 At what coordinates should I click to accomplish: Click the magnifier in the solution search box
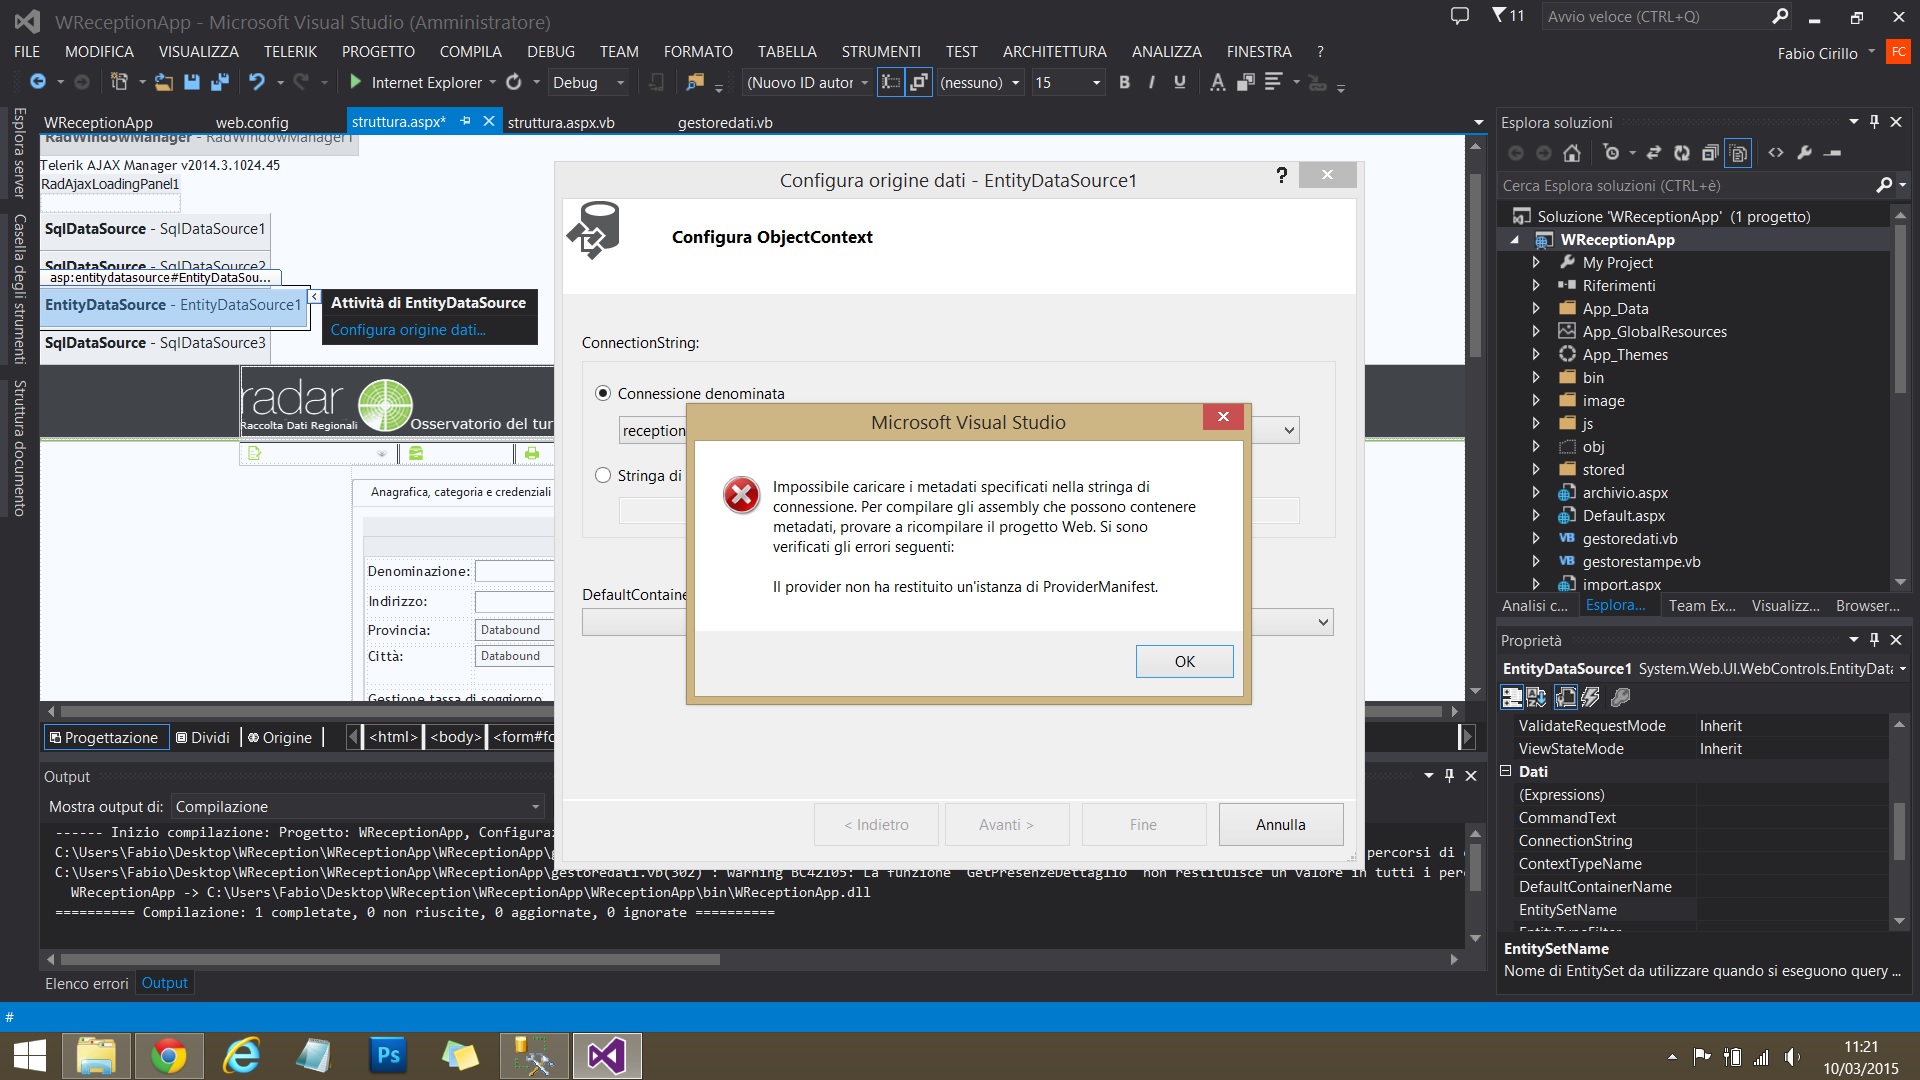tap(1884, 185)
